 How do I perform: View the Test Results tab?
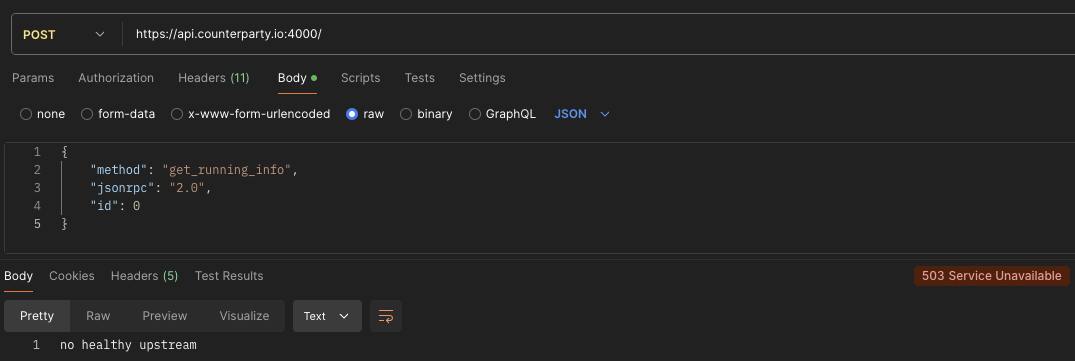click(x=229, y=275)
